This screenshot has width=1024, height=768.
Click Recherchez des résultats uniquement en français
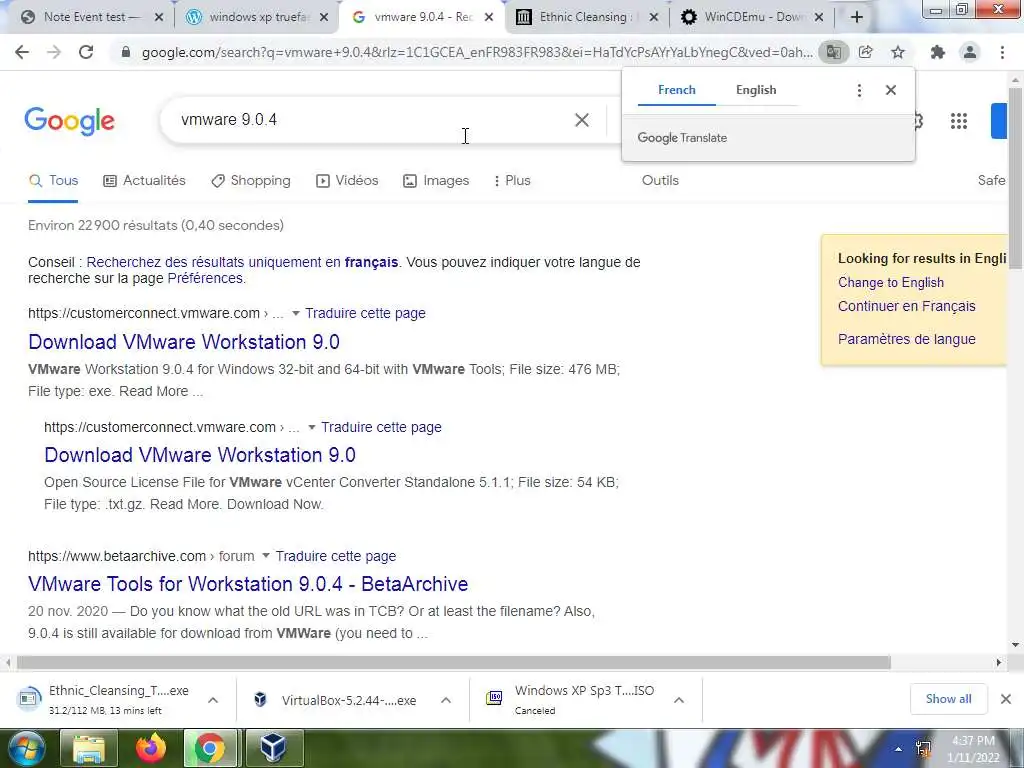[242, 263]
